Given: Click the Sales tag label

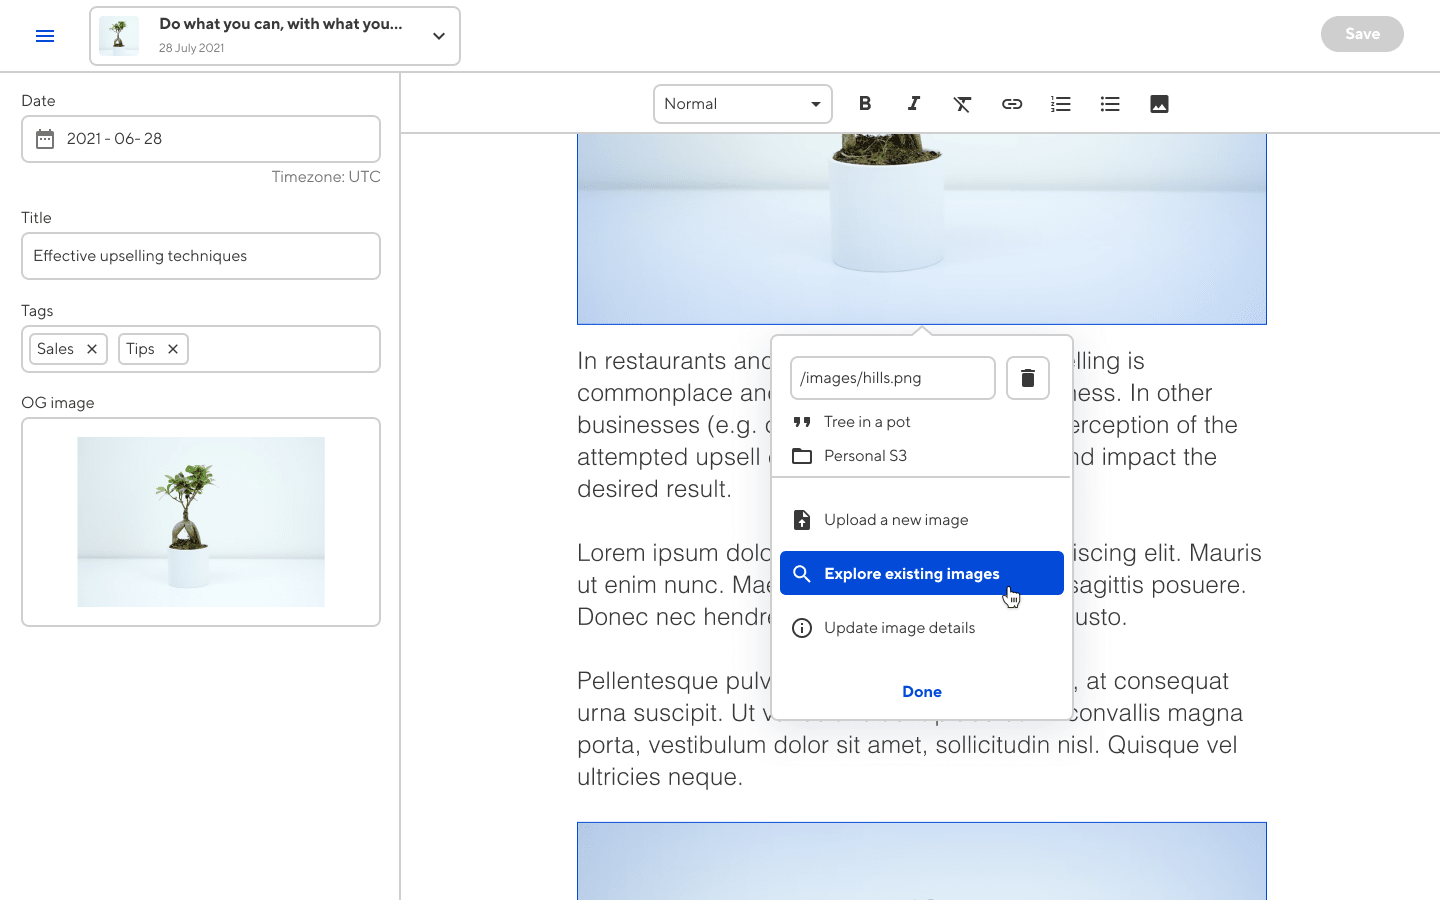Looking at the screenshot, I should pos(56,349).
